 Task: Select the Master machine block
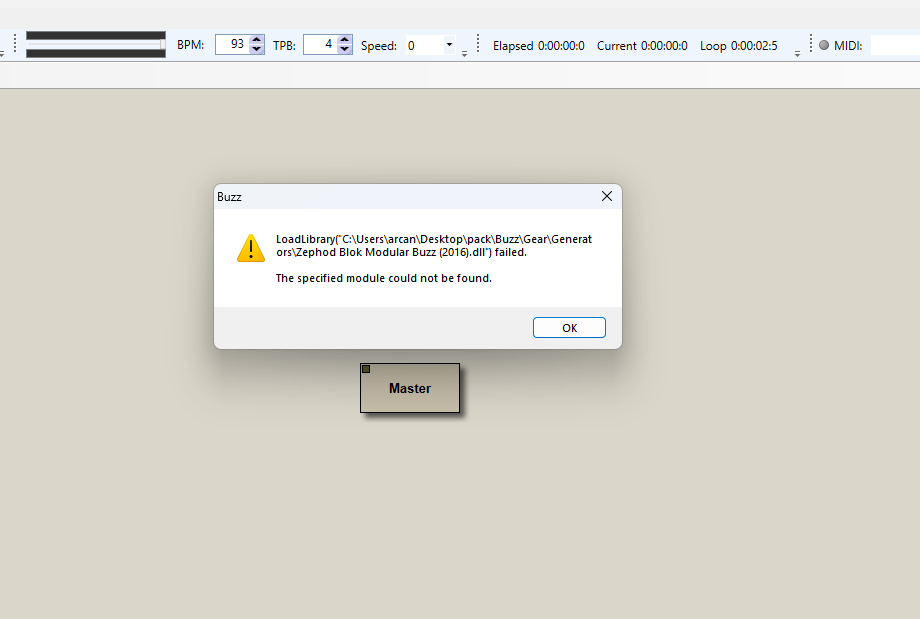pyautogui.click(x=409, y=388)
